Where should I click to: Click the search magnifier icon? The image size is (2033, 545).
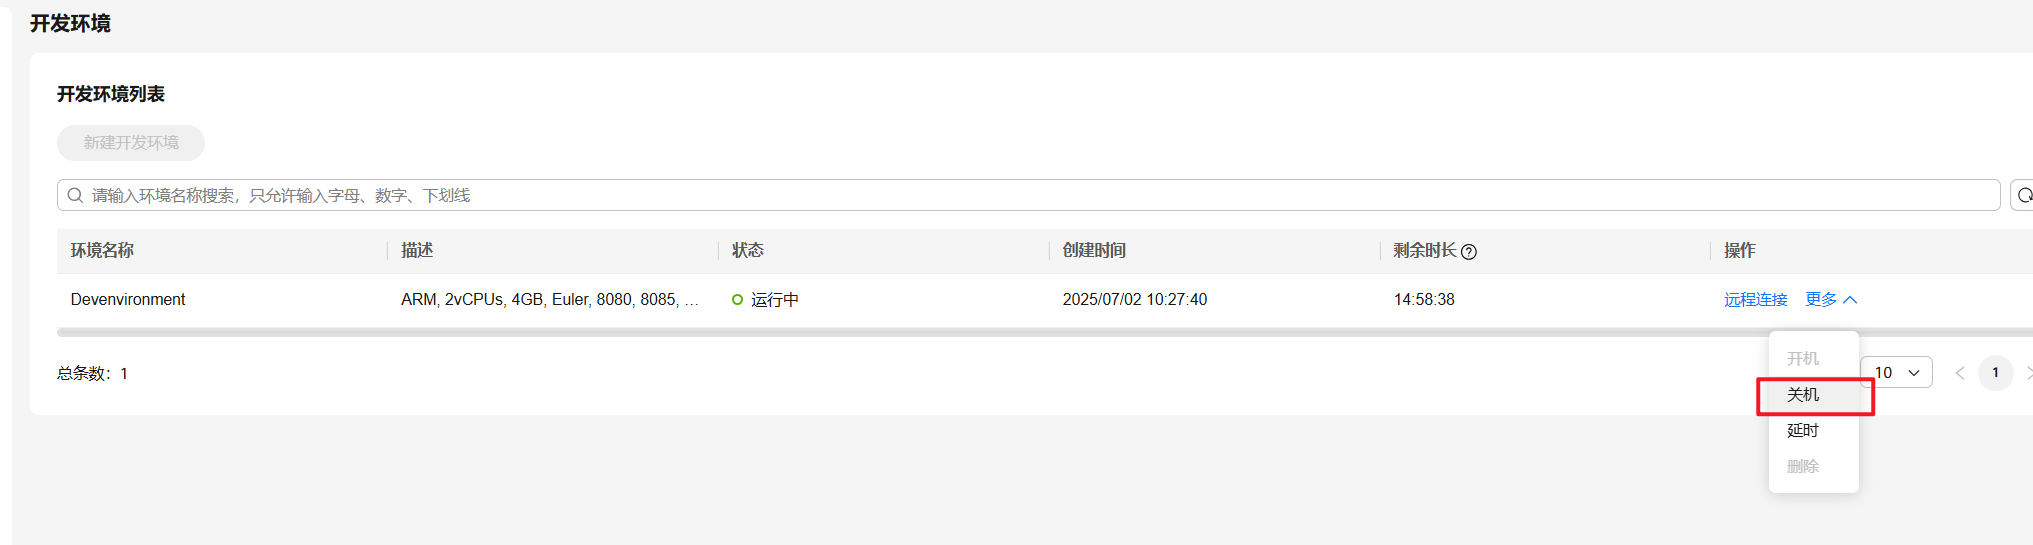tap(75, 195)
